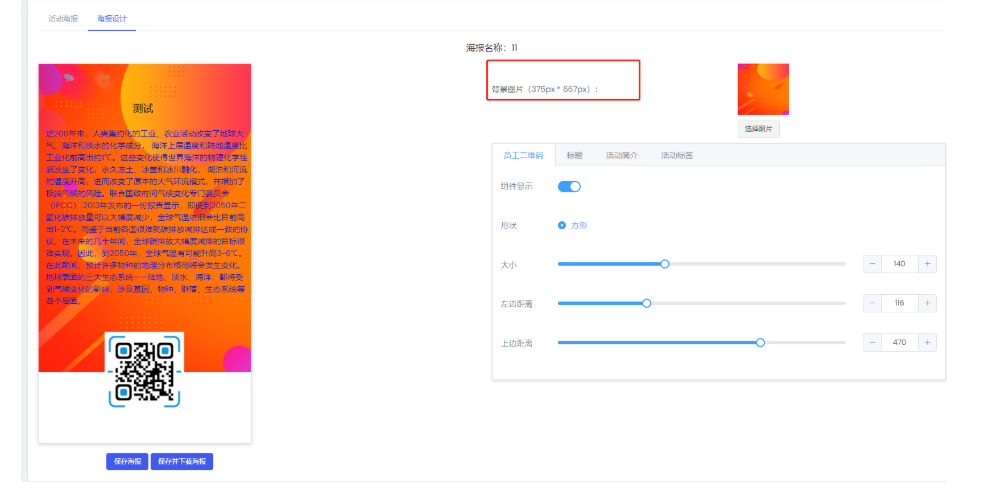
Task: Click the 背景图片 size label
Action: click(545, 90)
